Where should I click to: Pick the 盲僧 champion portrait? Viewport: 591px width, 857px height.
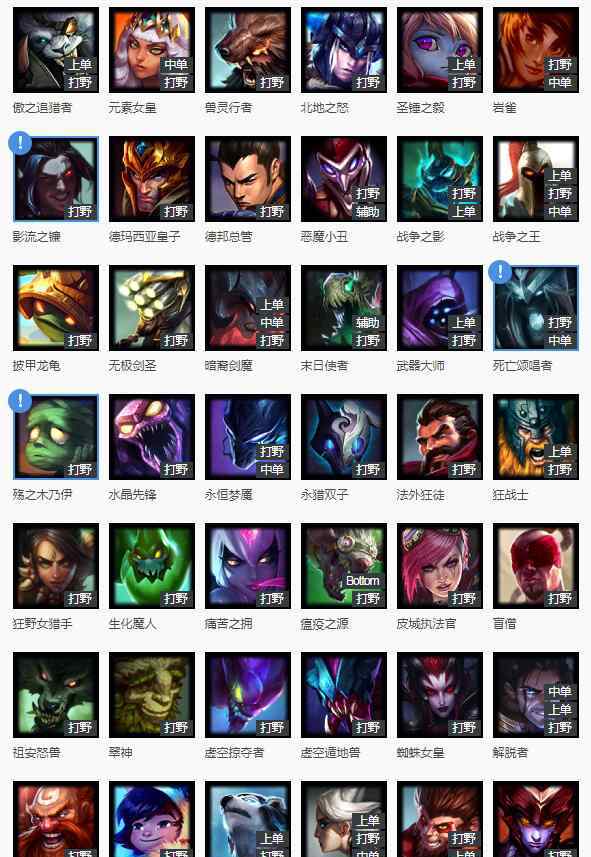(536, 566)
